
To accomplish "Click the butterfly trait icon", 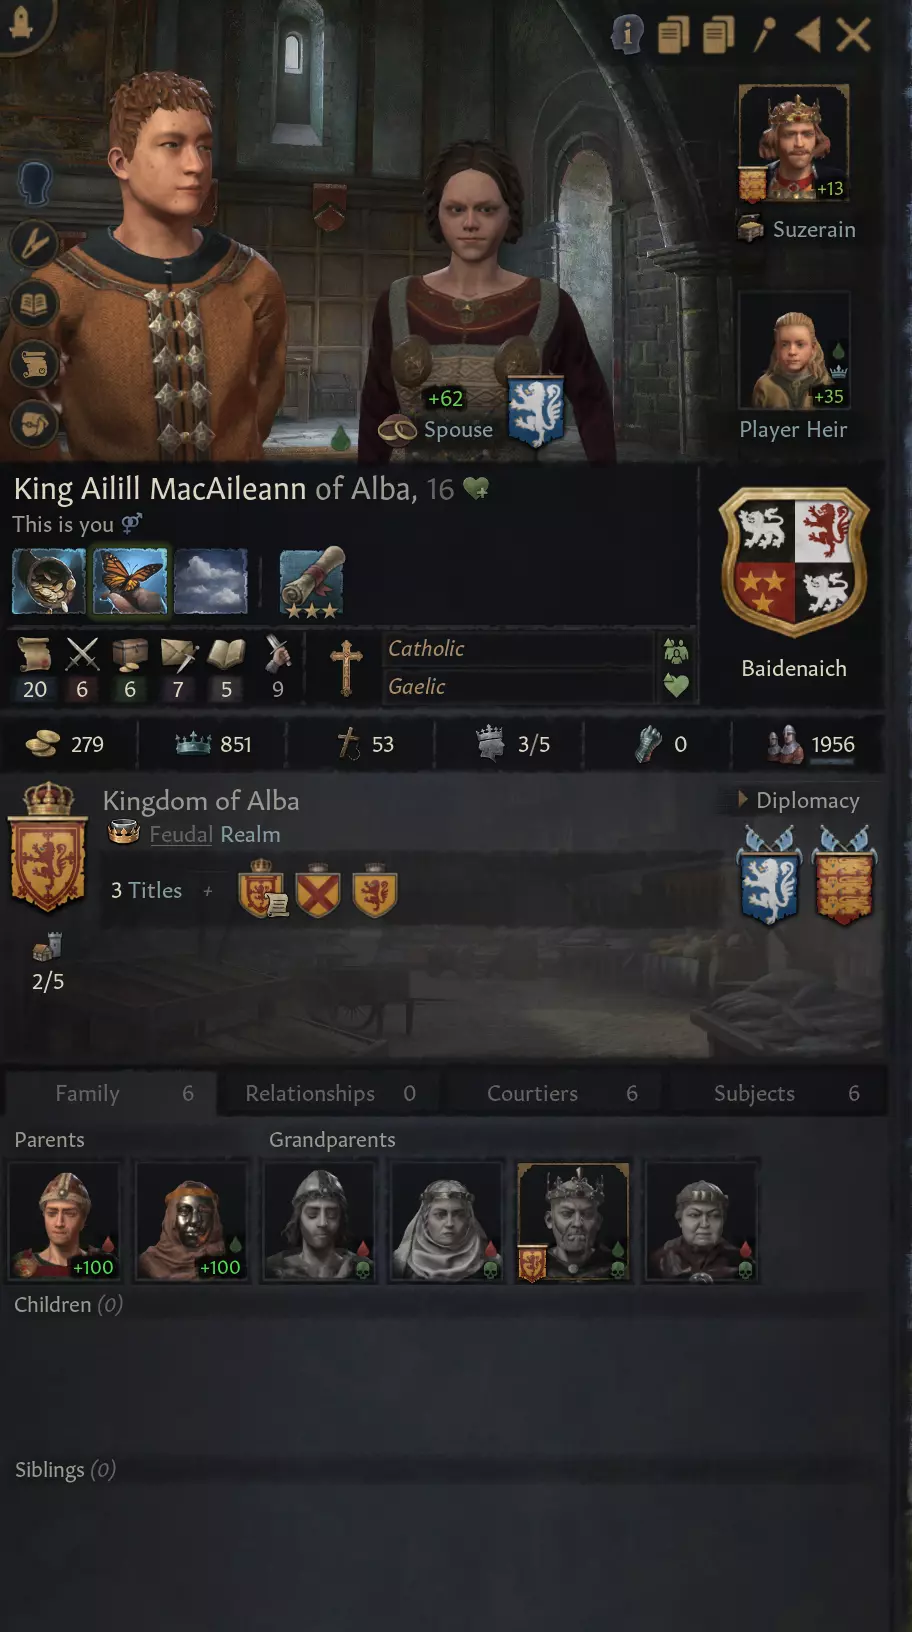I will (130, 580).
